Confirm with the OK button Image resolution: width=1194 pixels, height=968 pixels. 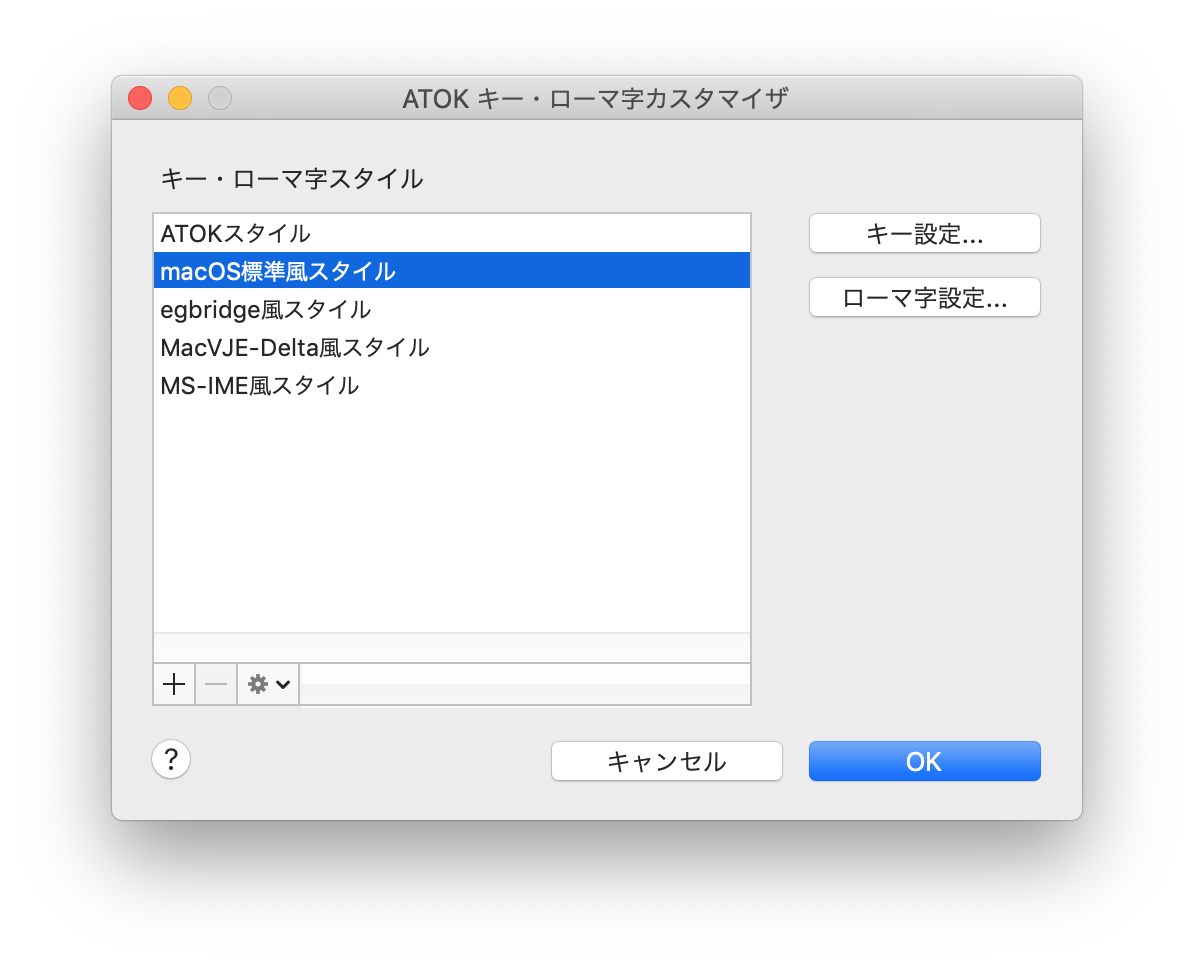924,761
